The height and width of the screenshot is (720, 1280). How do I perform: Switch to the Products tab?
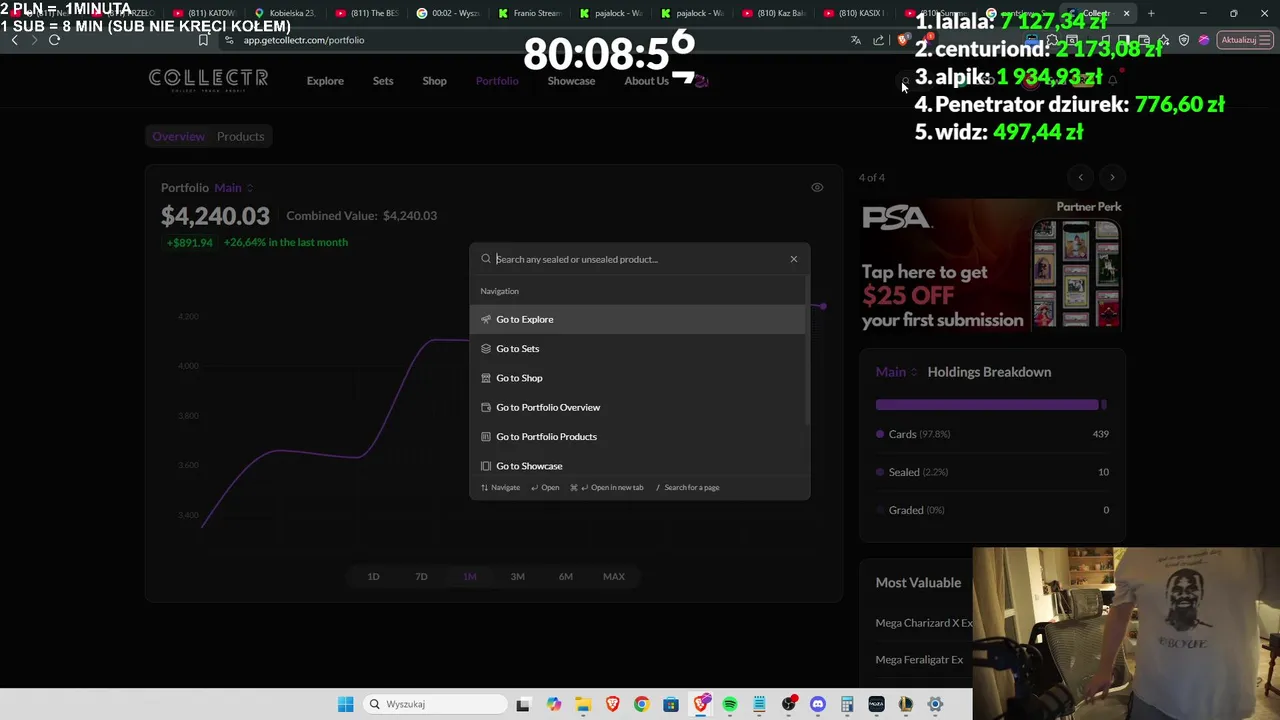(240, 136)
